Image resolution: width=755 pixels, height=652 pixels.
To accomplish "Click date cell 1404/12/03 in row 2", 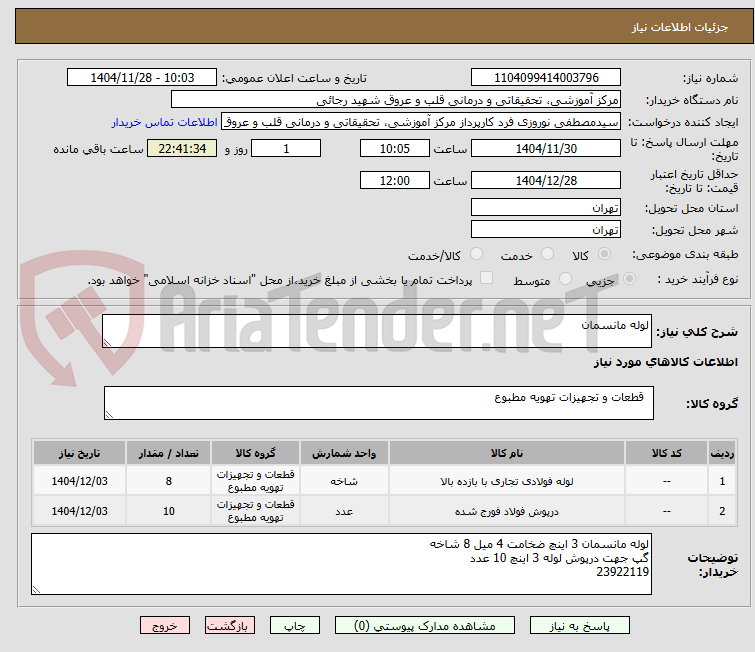I will [x=79, y=511].
